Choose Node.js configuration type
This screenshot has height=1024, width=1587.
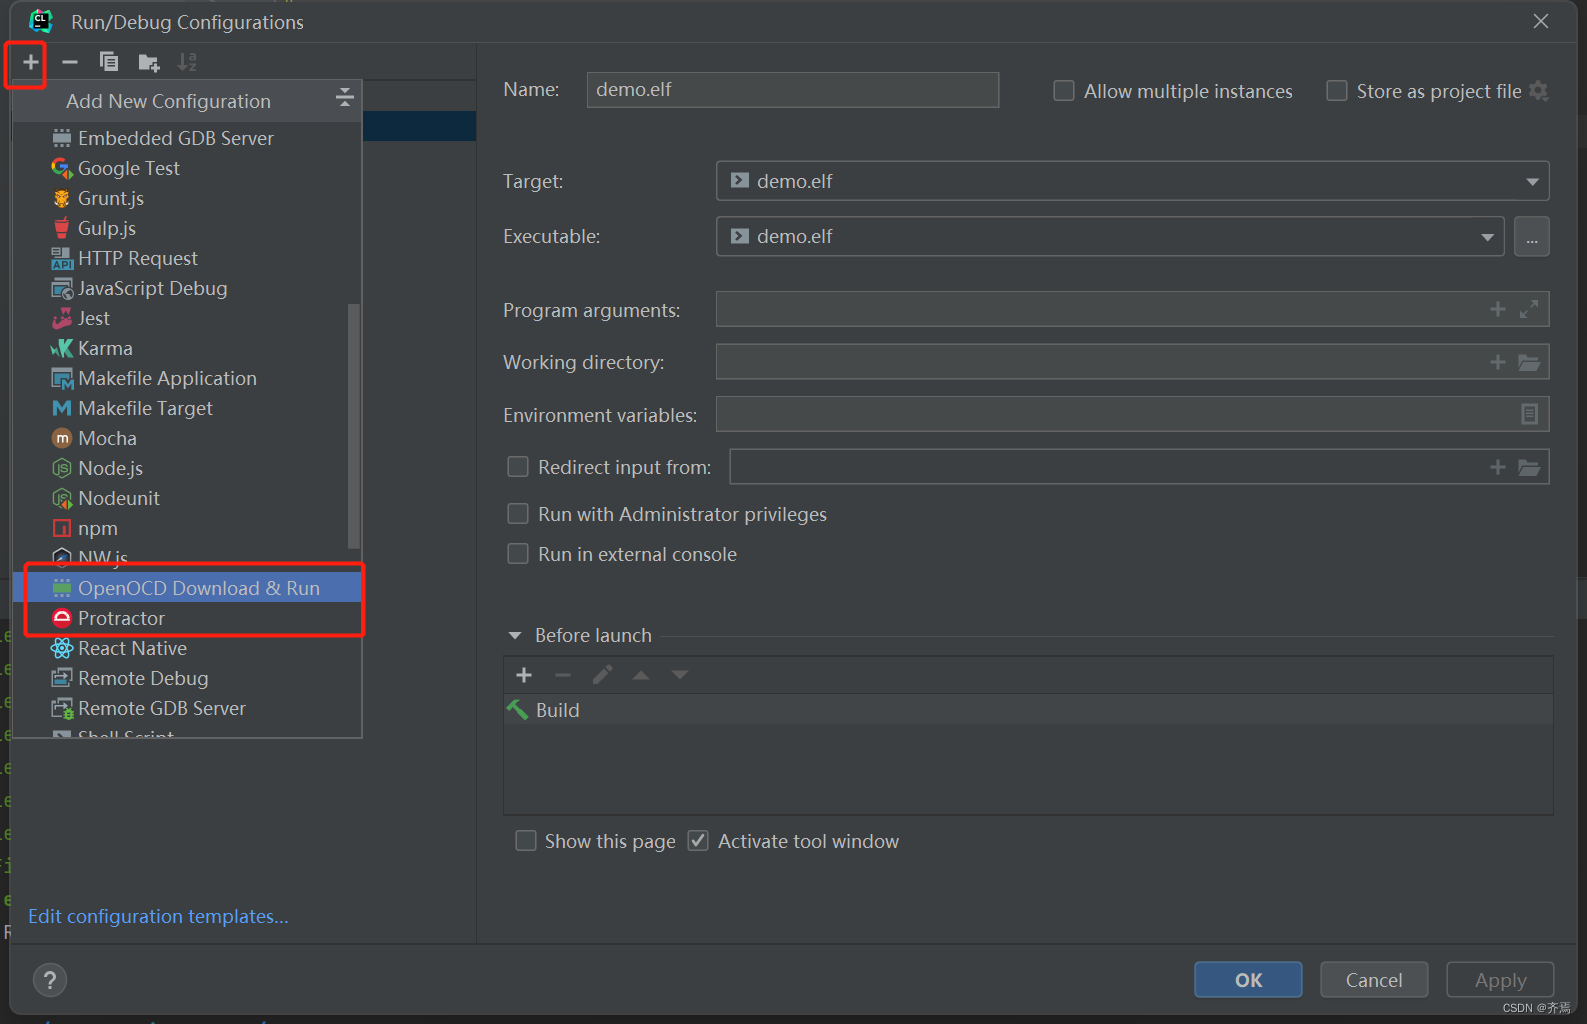(x=180, y=468)
